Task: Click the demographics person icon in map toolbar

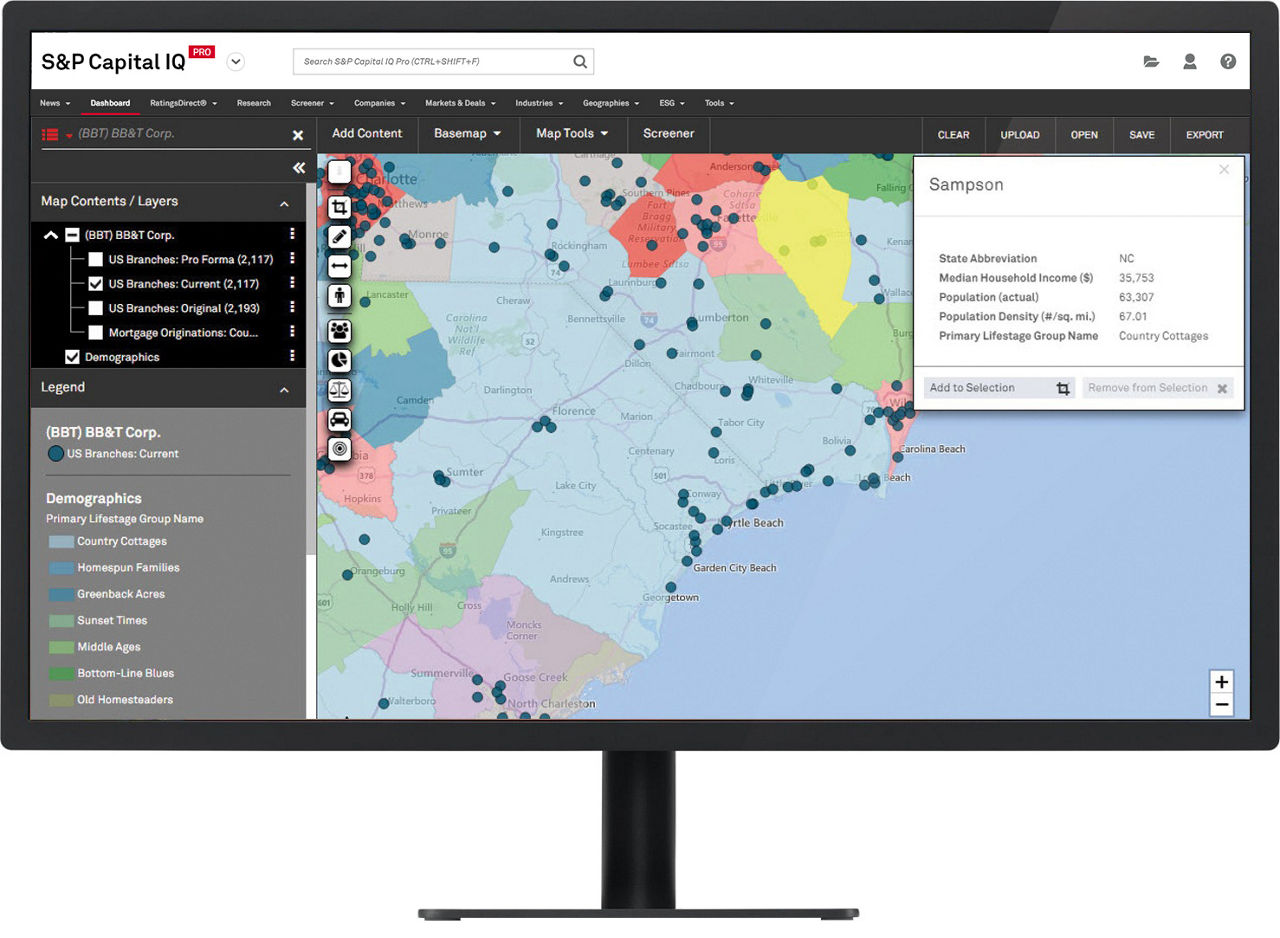Action: [x=339, y=296]
